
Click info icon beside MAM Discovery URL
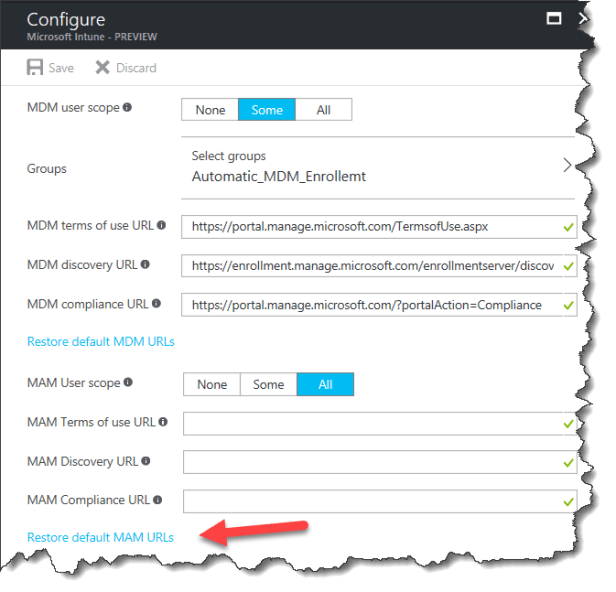(146, 461)
